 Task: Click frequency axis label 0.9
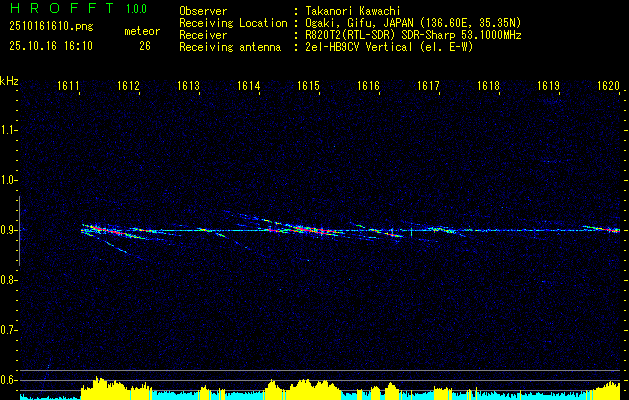8,230
